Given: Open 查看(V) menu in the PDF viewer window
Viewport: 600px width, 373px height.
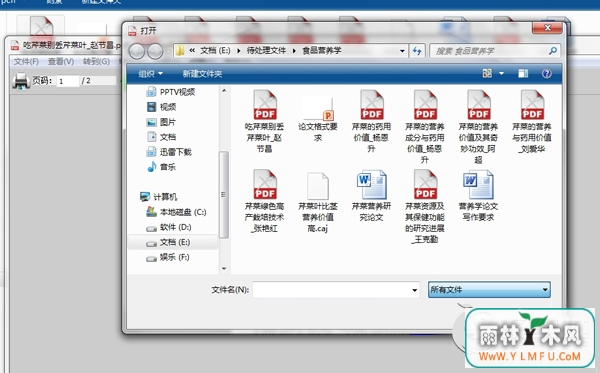Looking at the screenshot, I should click(x=61, y=62).
